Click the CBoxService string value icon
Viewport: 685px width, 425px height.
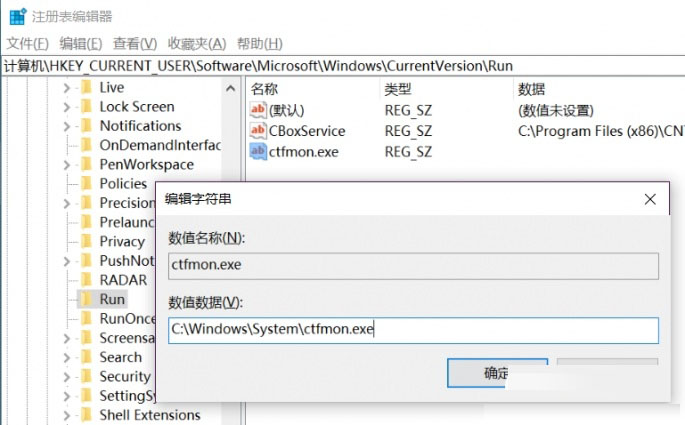click(258, 131)
